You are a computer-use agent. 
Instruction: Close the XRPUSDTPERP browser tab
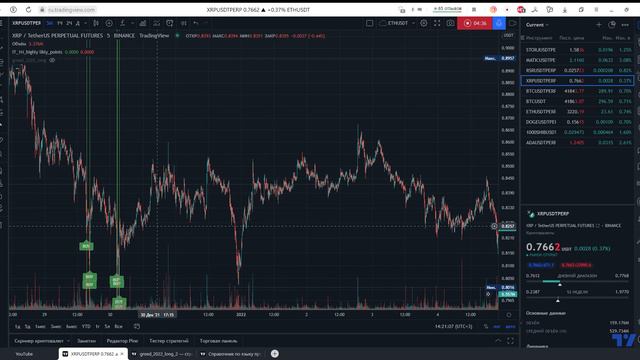pyautogui.click(x=122, y=354)
